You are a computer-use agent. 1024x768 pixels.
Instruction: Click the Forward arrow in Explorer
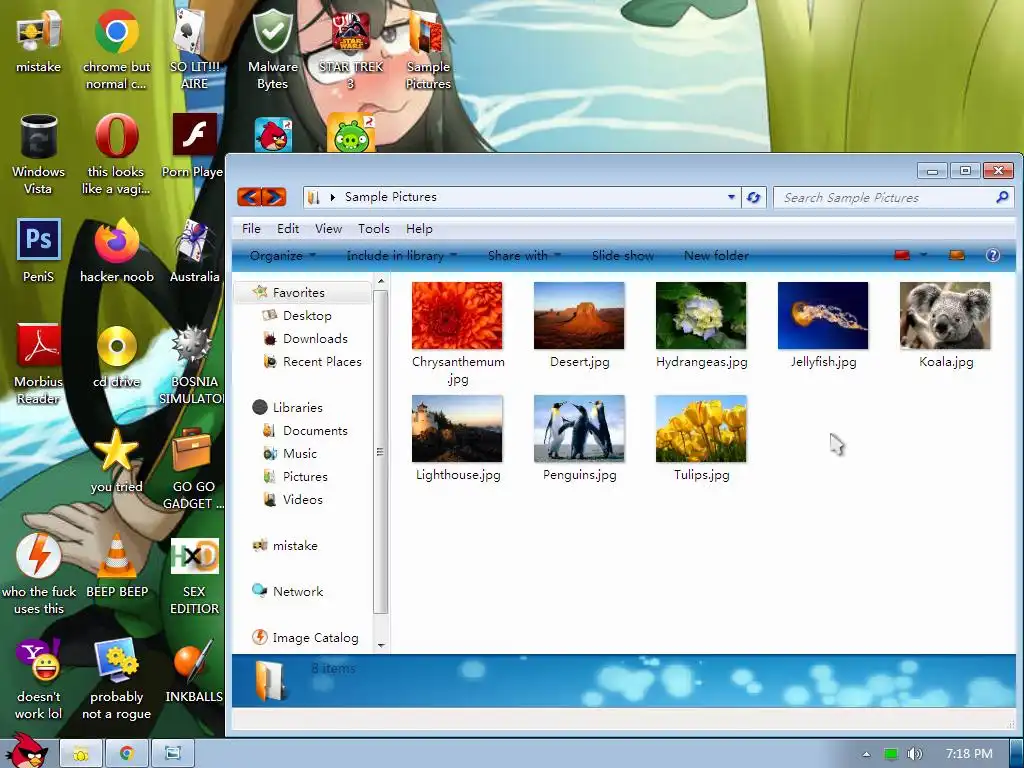[x=274, y=197]
